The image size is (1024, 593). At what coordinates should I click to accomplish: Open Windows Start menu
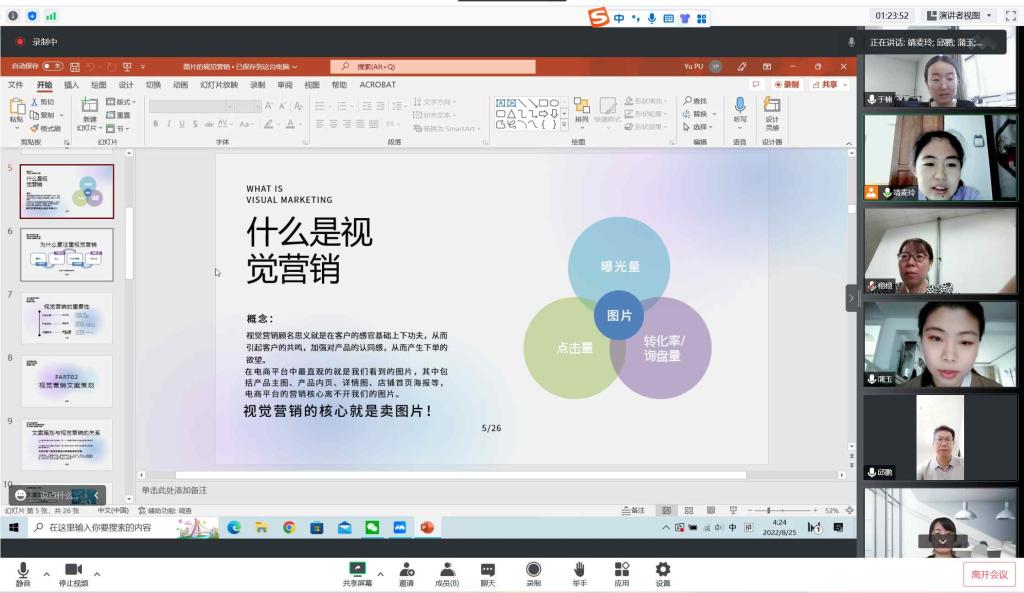click(x=14, y=527)
